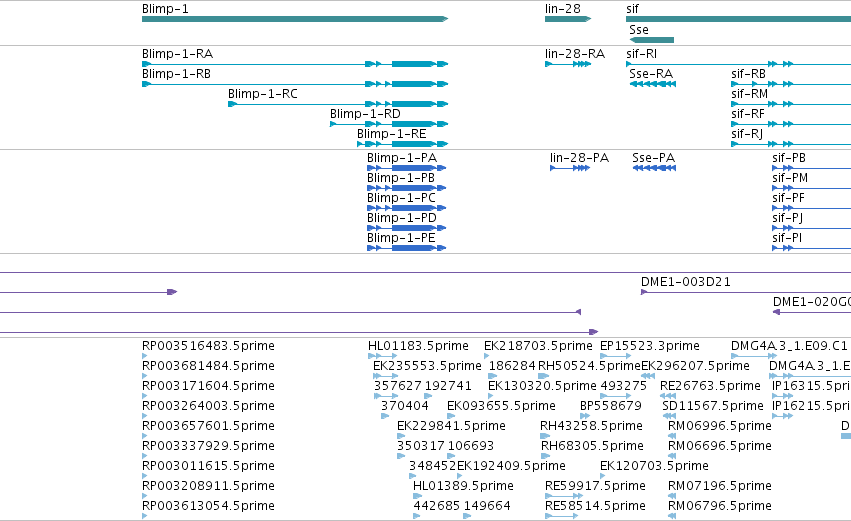
Task: Choose the Blimp-1-RD transcript
Action: (x=389, y=124)
